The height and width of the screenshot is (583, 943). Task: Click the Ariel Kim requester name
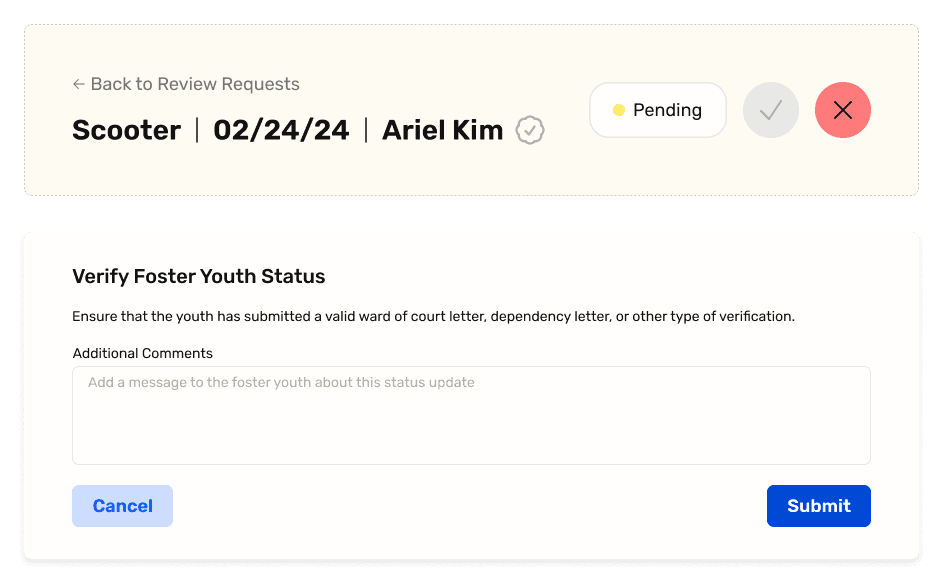click(443, 130)
